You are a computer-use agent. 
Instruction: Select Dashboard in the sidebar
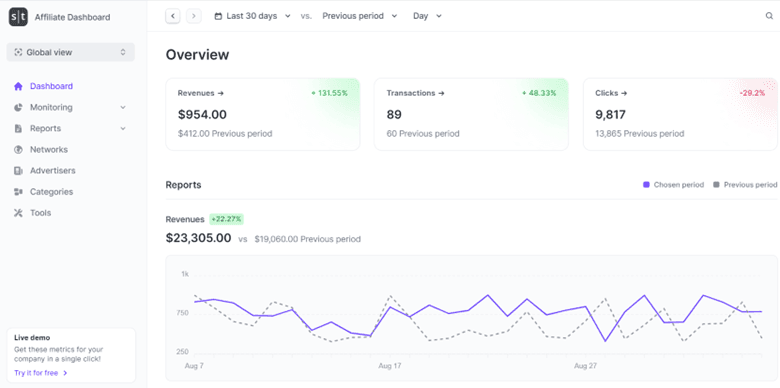[x=51, y=86]
